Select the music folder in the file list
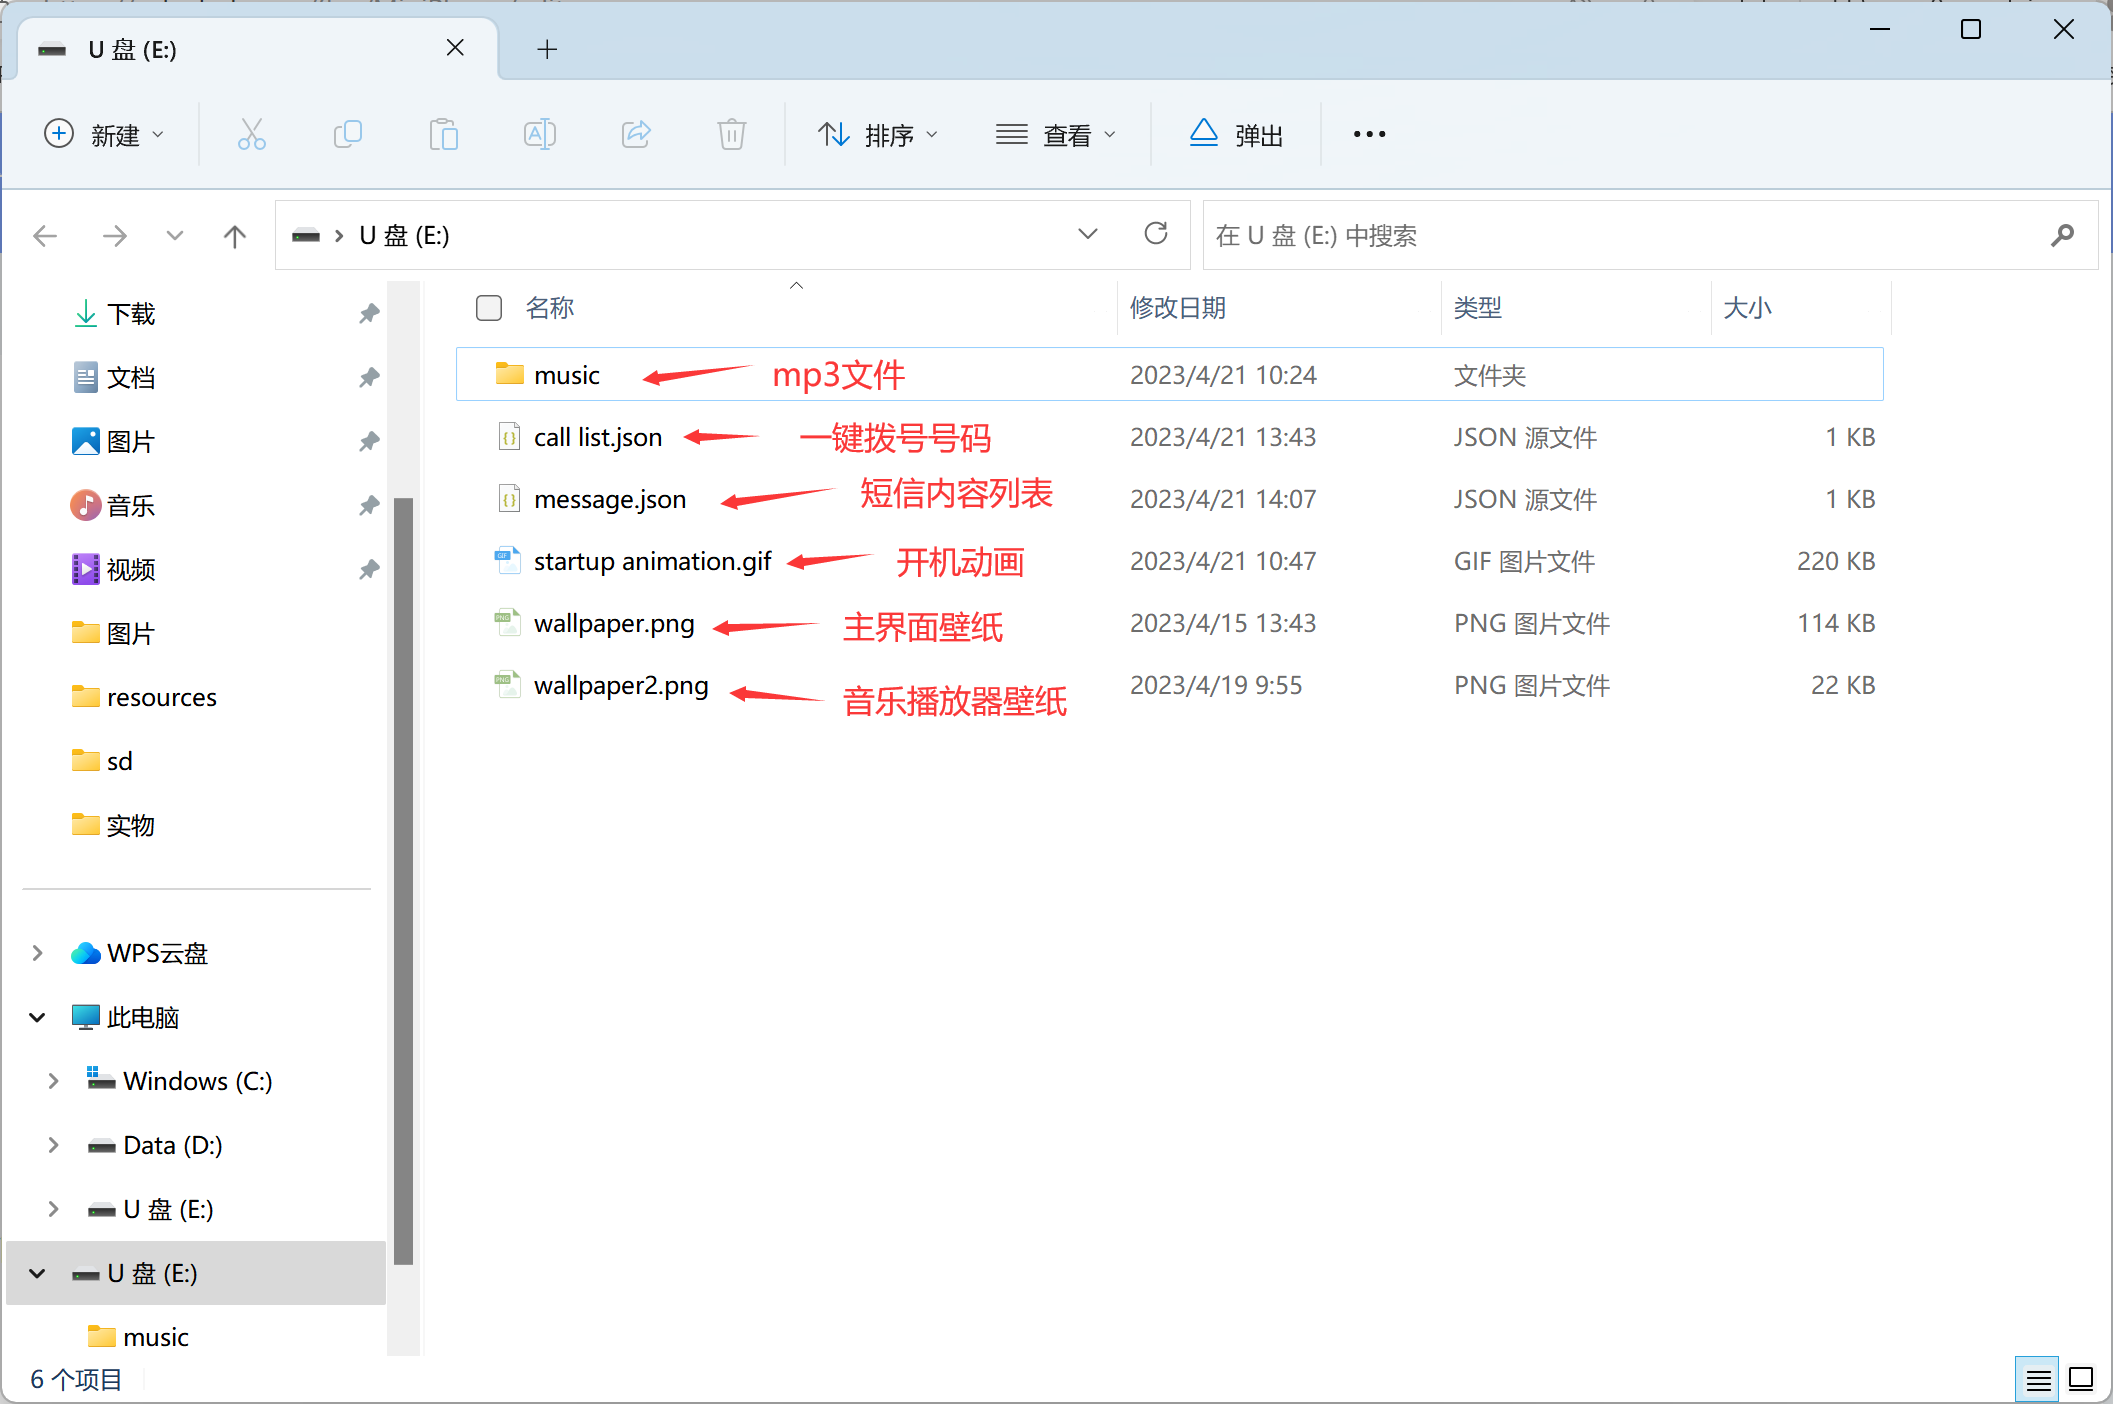 1170,375
